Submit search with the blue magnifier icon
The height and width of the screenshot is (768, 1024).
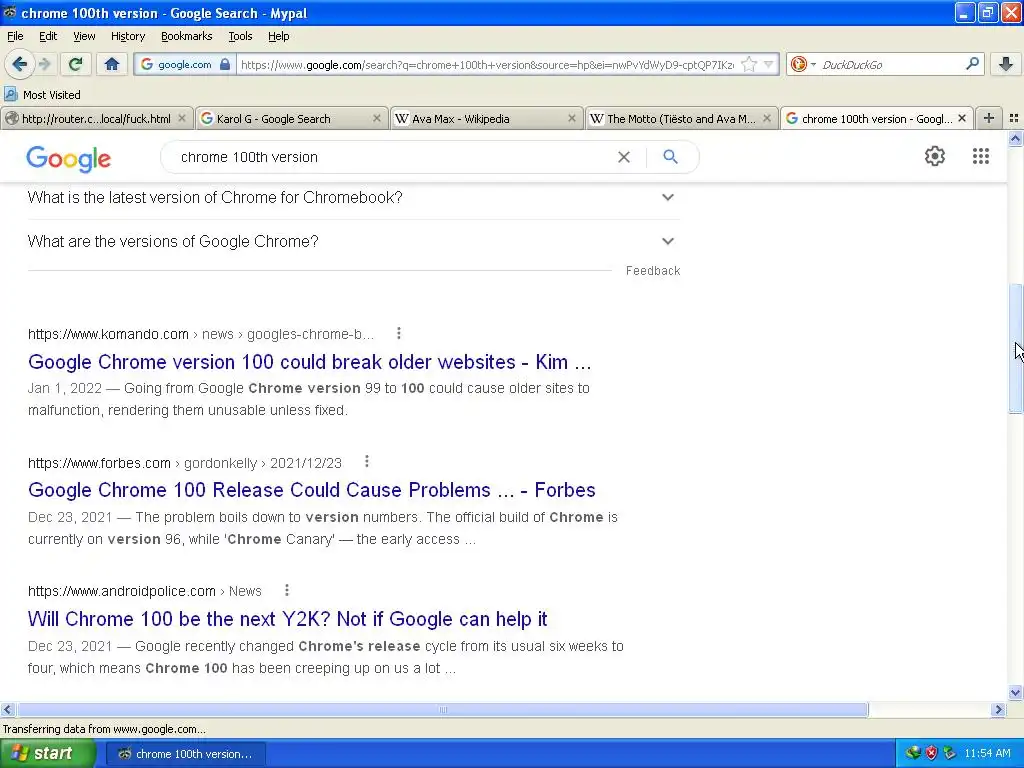click(x=670, y=157)
